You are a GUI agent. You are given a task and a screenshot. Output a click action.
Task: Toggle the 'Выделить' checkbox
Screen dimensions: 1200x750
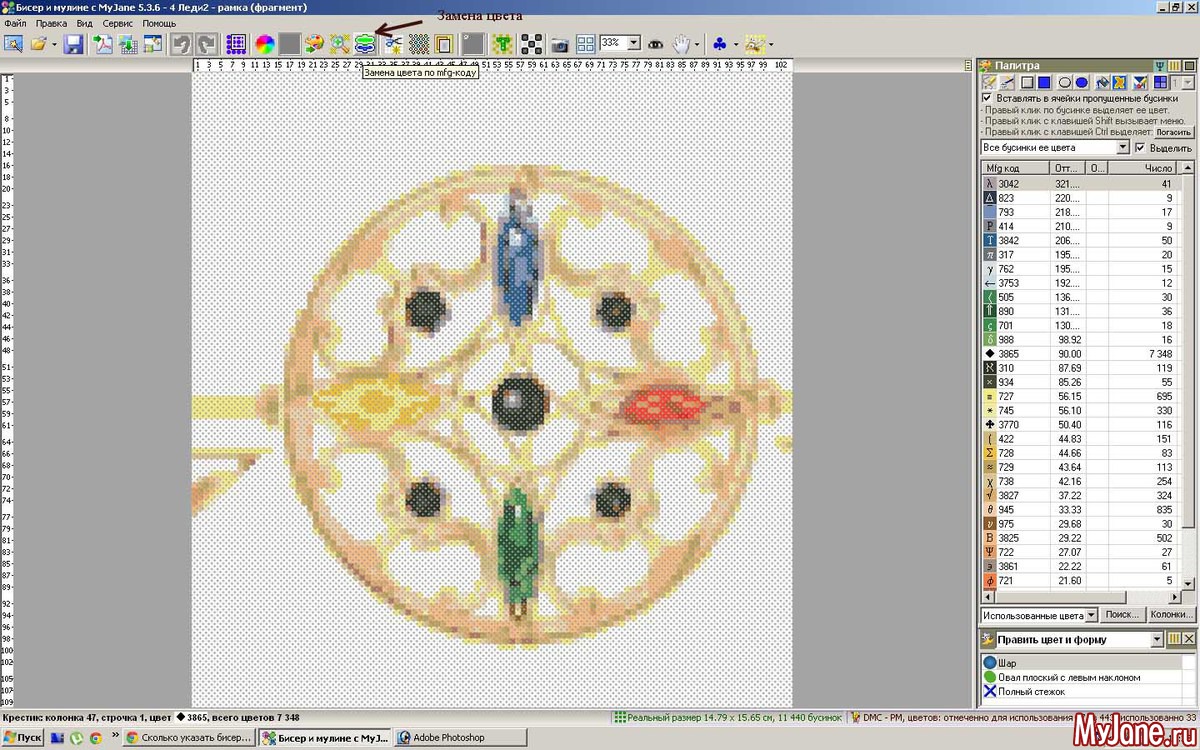pos(1140,148)
